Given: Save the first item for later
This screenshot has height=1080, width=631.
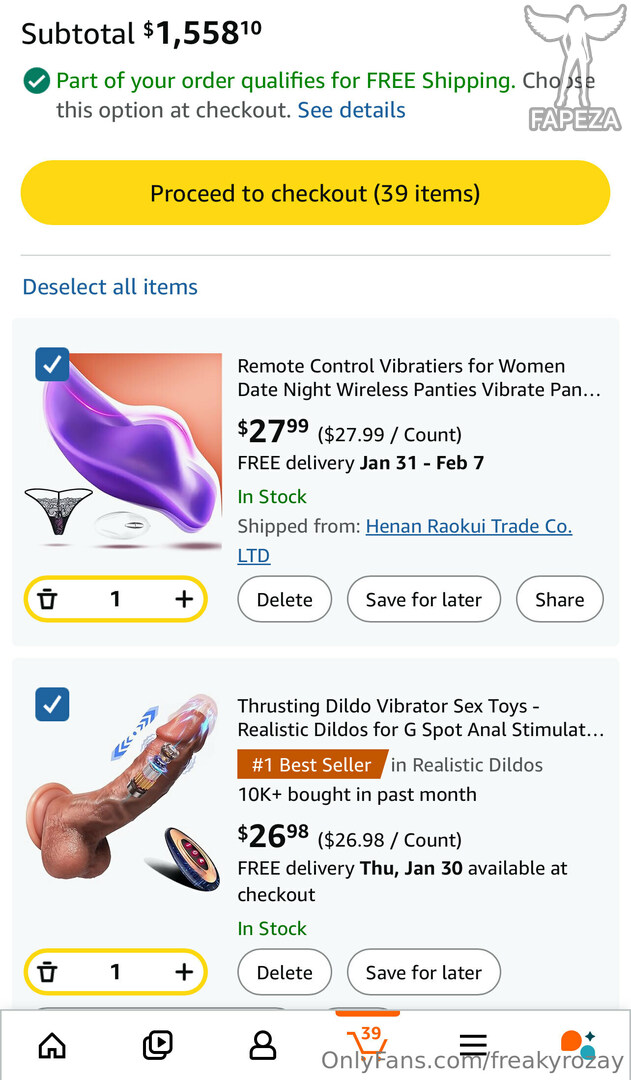Looking at the screenshot, I should [x=423, y=600].
